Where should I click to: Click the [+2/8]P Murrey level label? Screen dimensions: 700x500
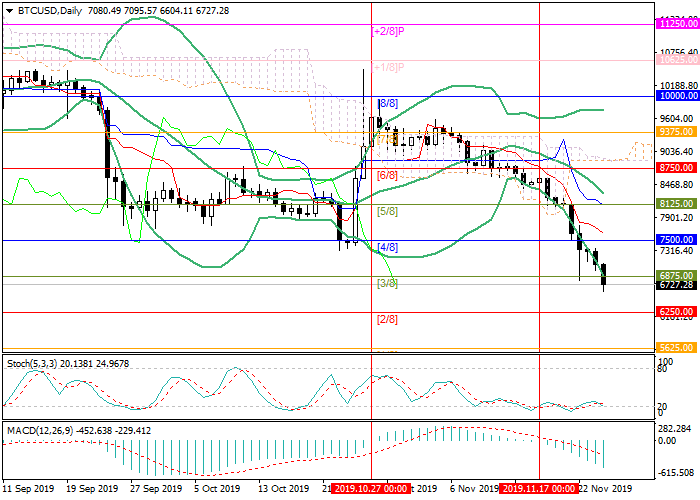[x=388, y=31]
